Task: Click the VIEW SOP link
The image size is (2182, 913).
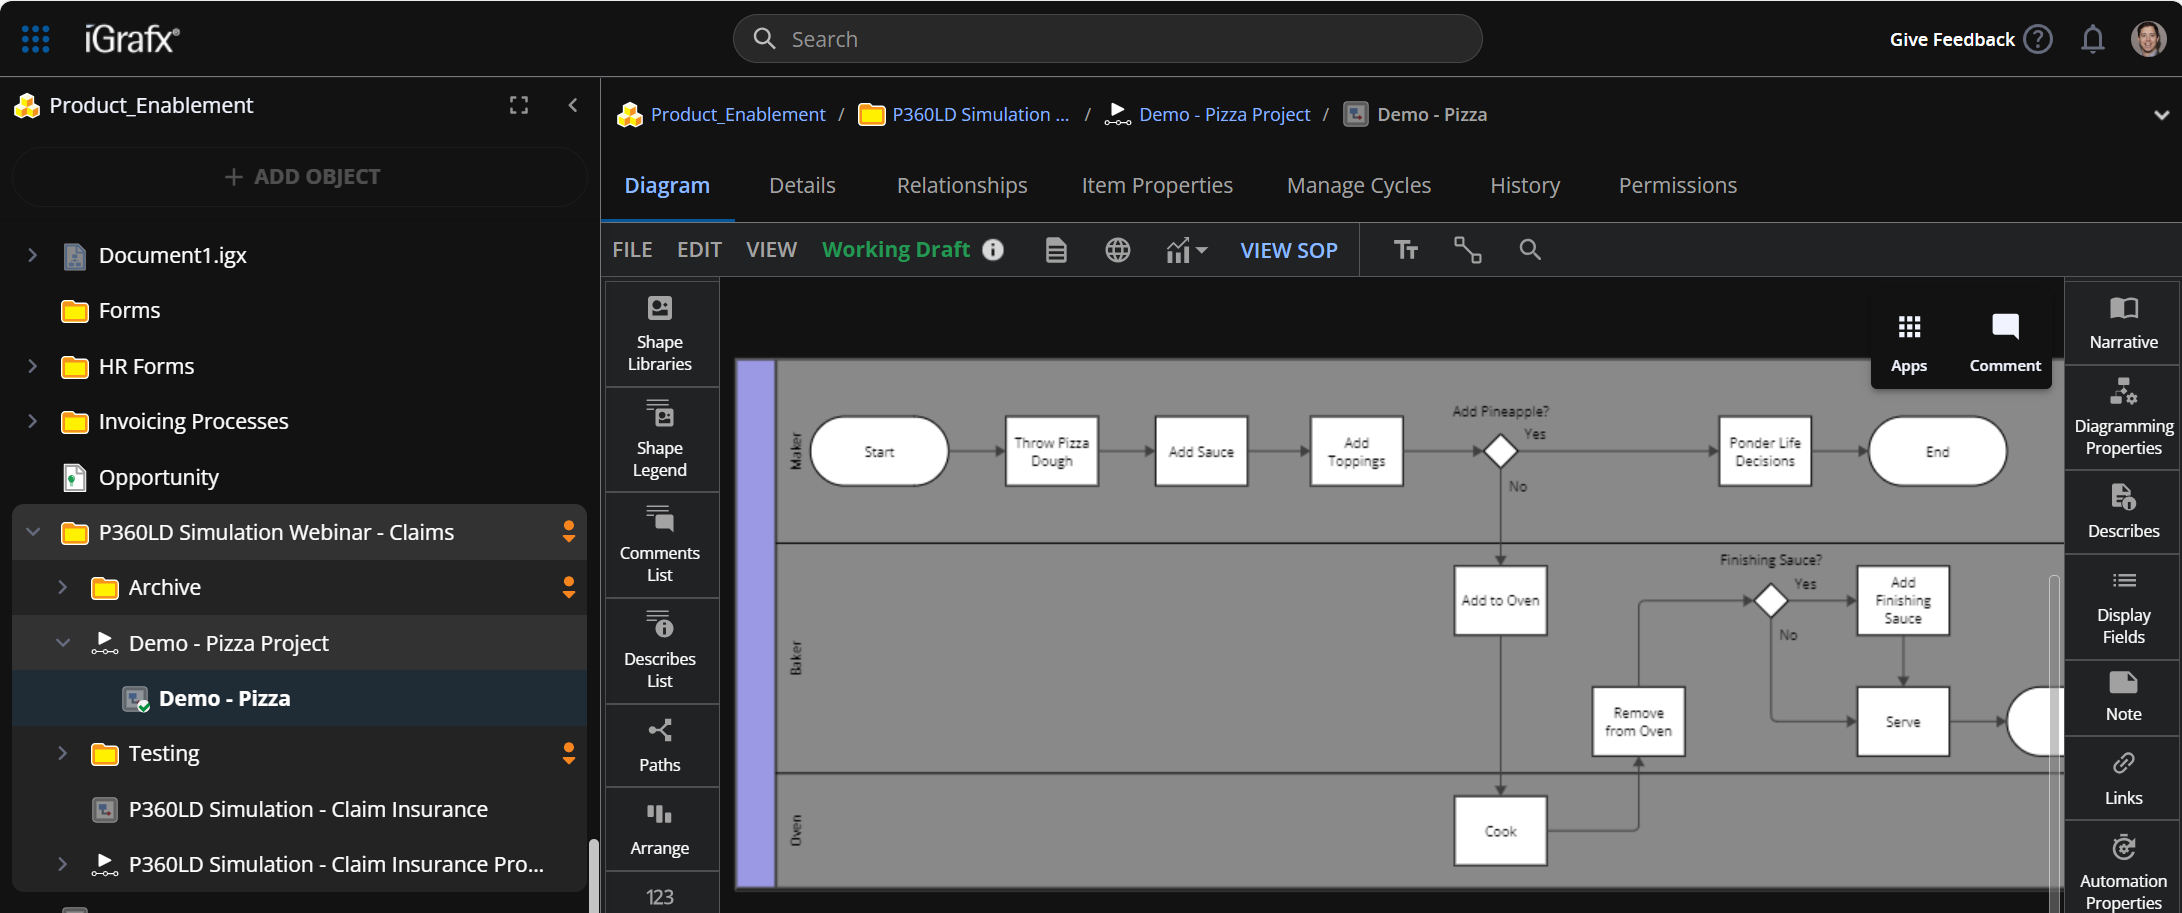Action: click(1288, 251)
